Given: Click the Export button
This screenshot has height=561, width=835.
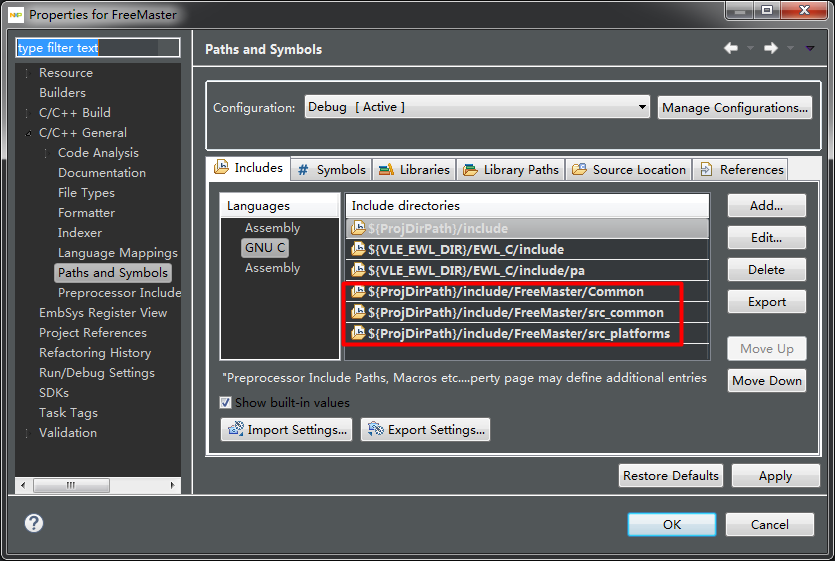Looking at the screenshot, I should pos(766,302).
